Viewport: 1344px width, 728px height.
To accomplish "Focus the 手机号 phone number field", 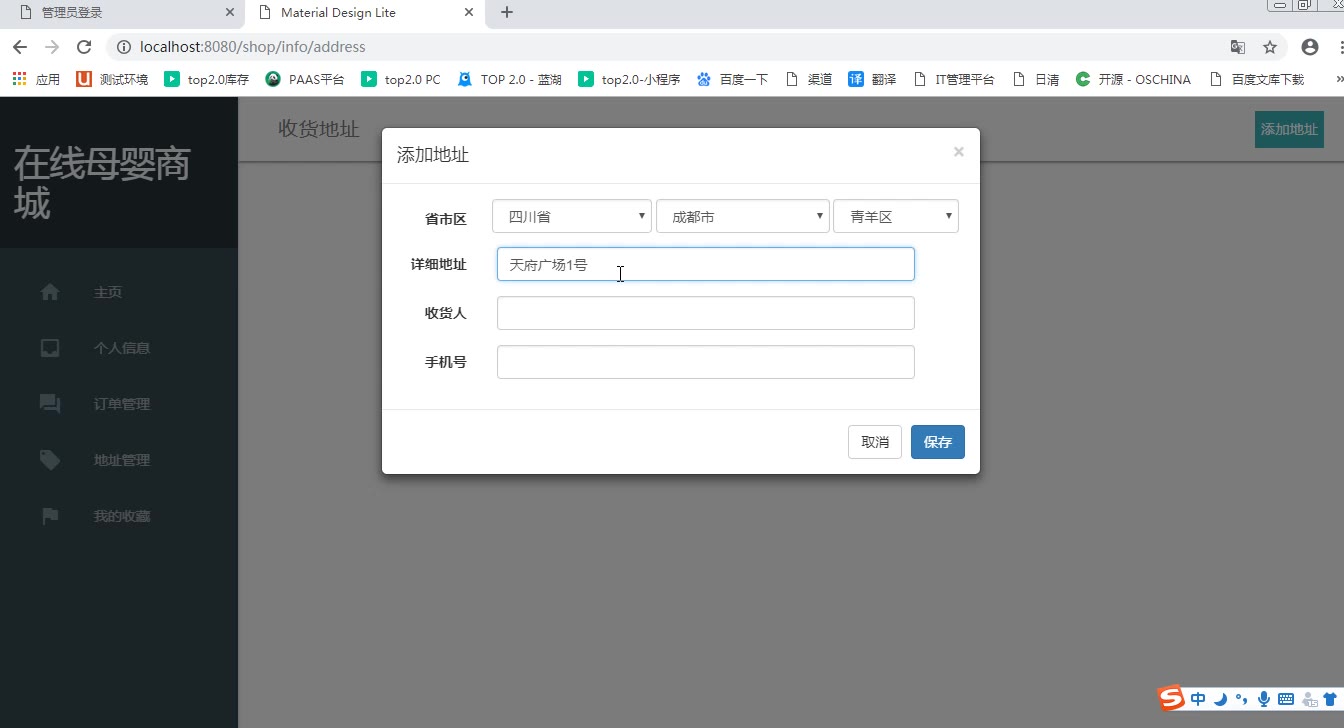I will 705,362.
